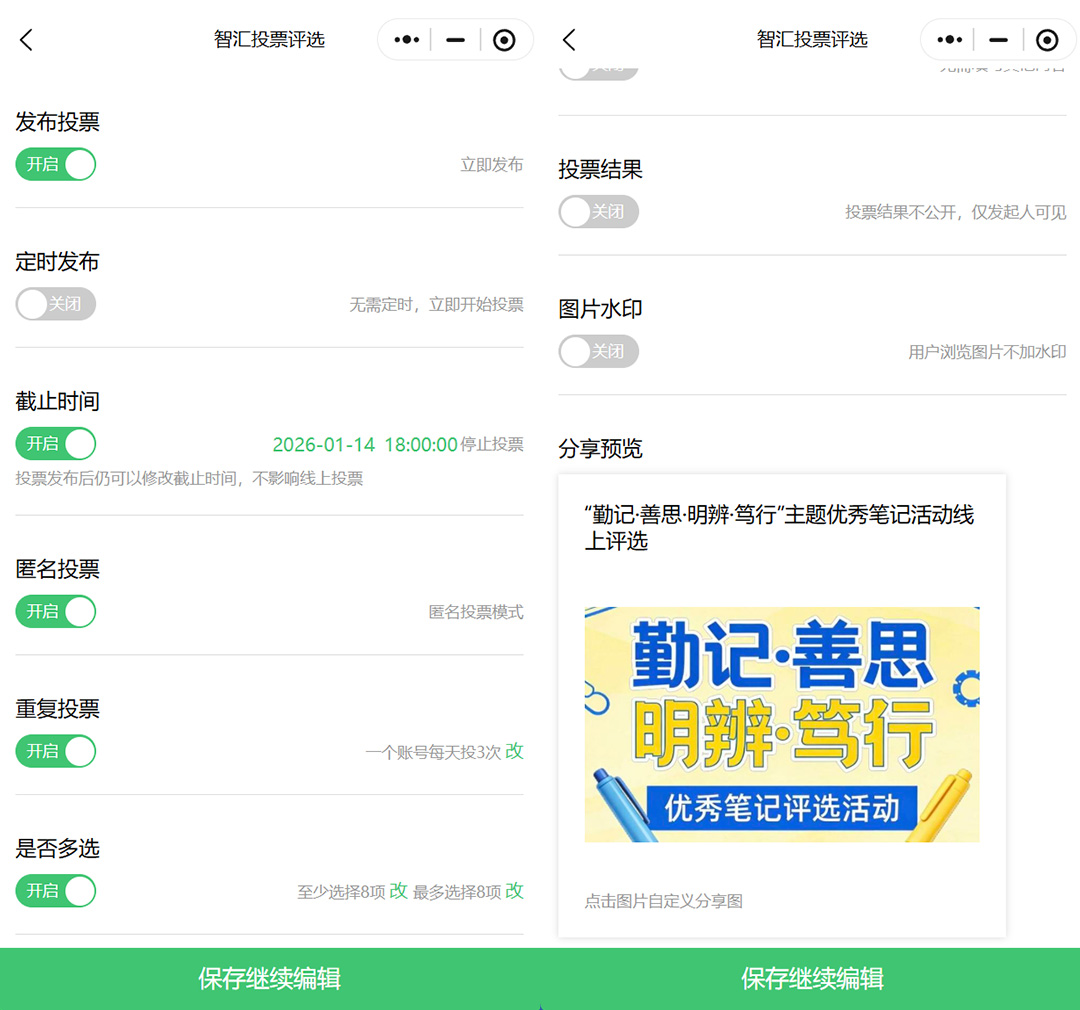
Task: Click the back arrow in left panel
Action: [26, 40]
